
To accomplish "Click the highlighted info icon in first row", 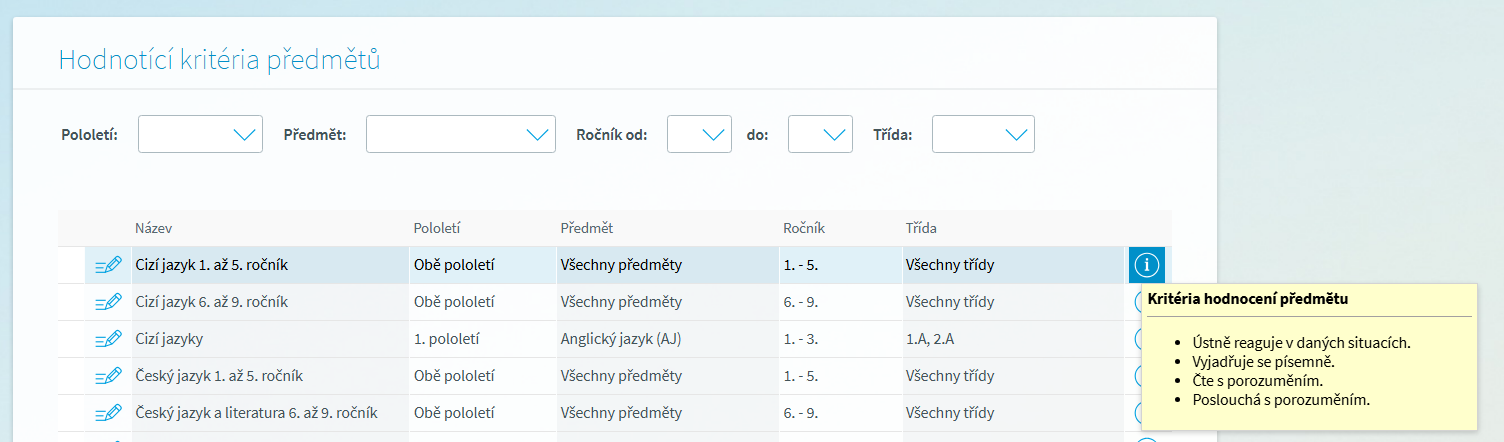I will 1147,265.
